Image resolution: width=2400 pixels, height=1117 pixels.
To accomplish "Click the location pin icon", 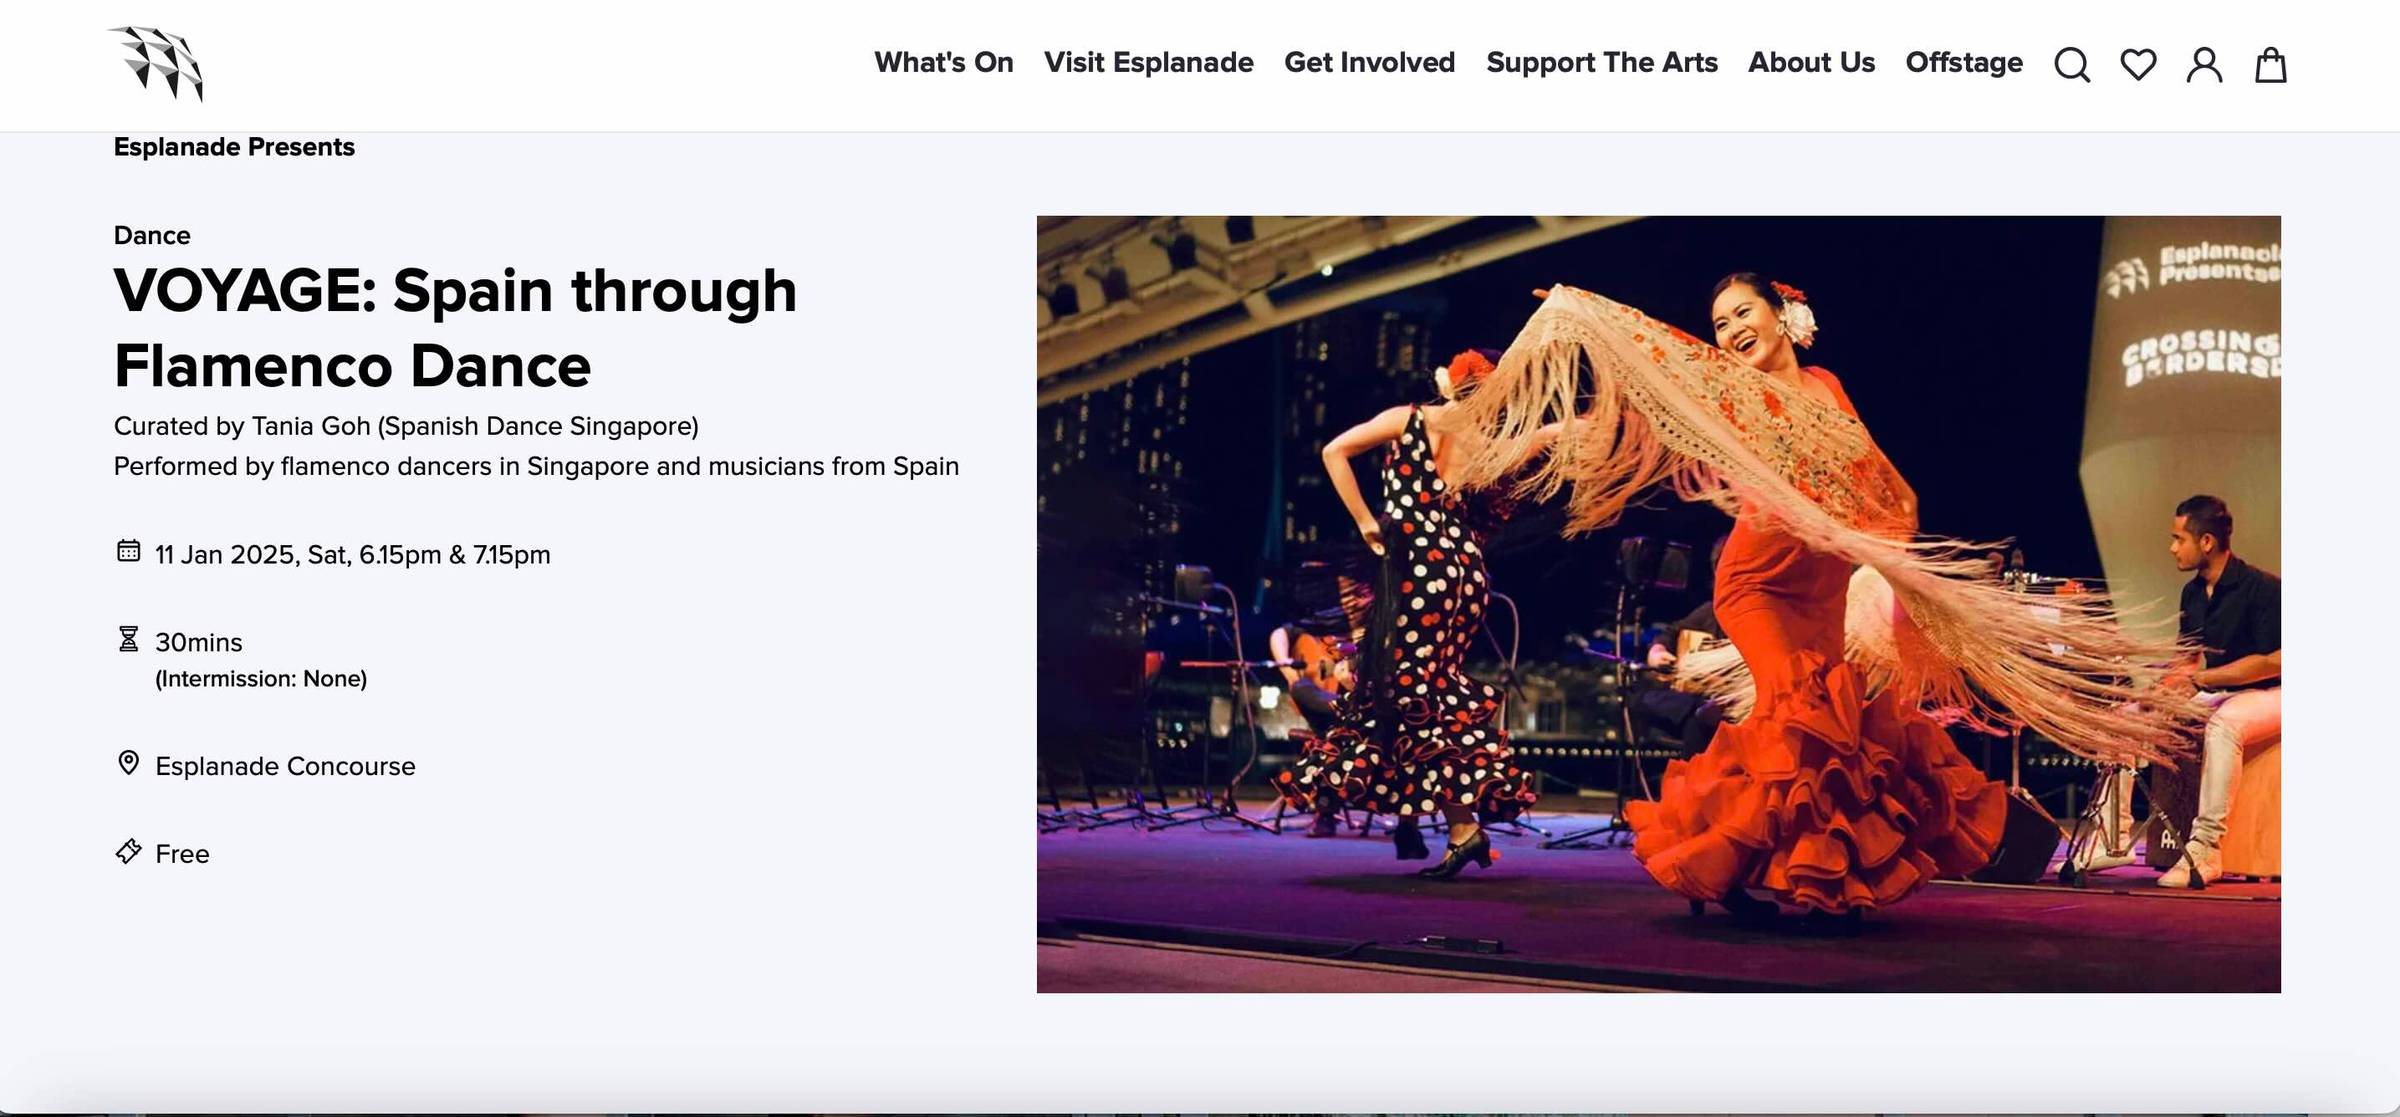I will click(128, 763).
